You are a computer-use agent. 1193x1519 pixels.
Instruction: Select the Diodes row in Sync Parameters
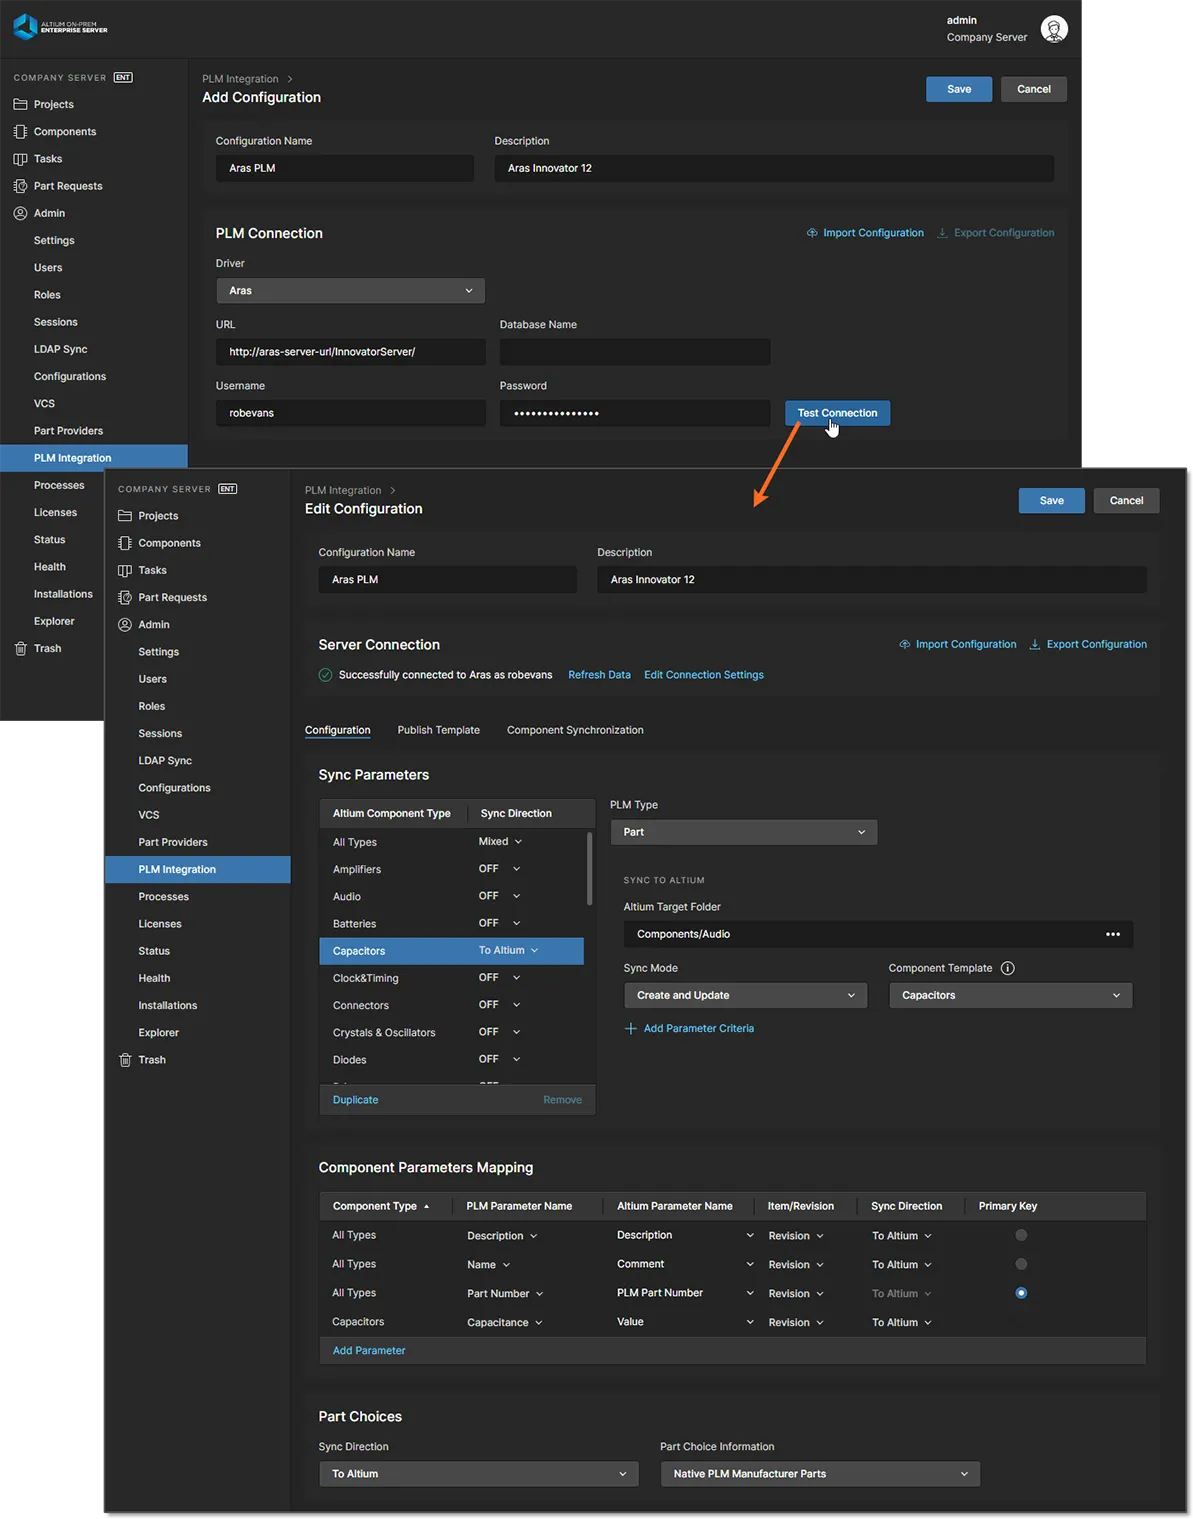pyautogui.click(x=452, y=1059)
